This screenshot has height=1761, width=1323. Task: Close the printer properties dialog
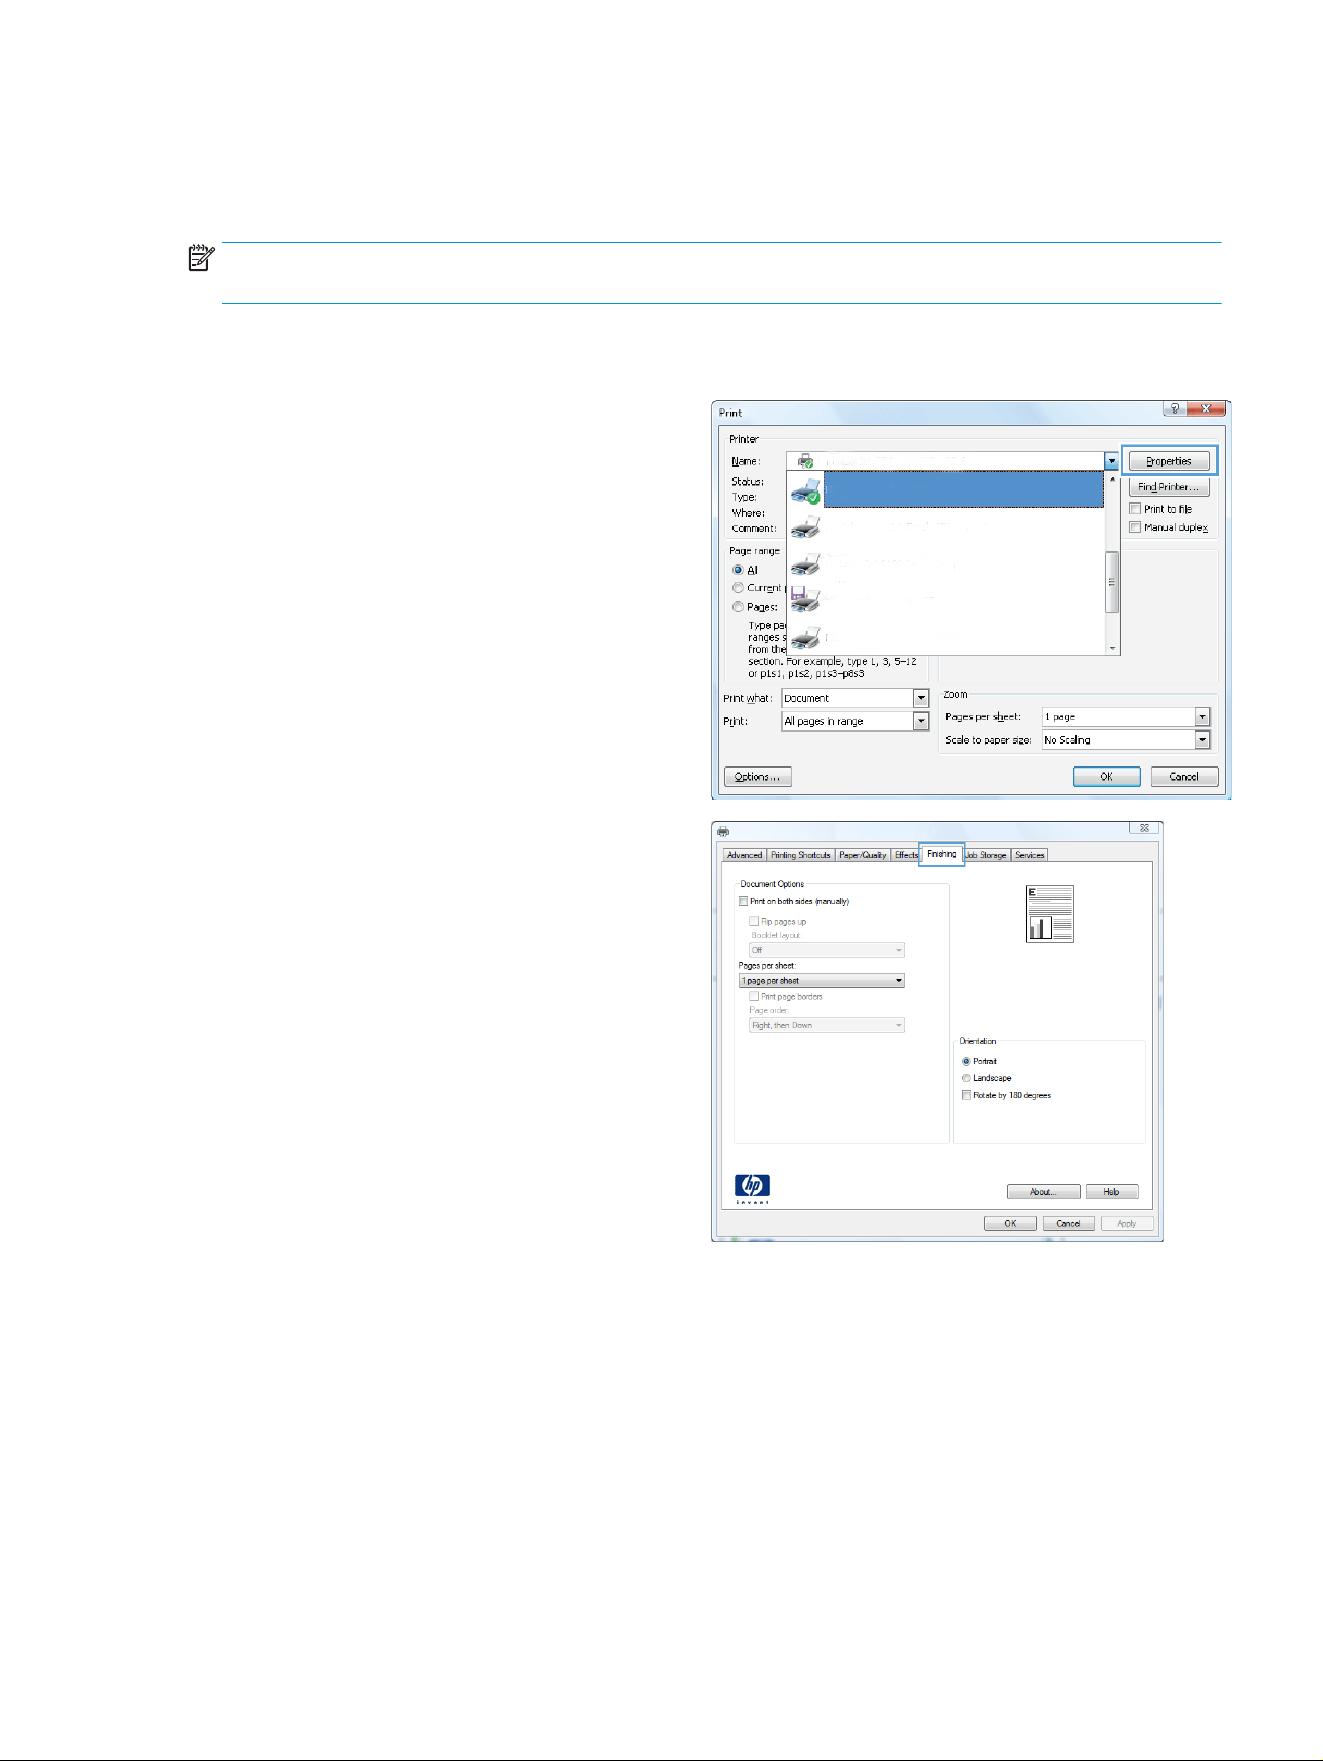click(1144, 828)
